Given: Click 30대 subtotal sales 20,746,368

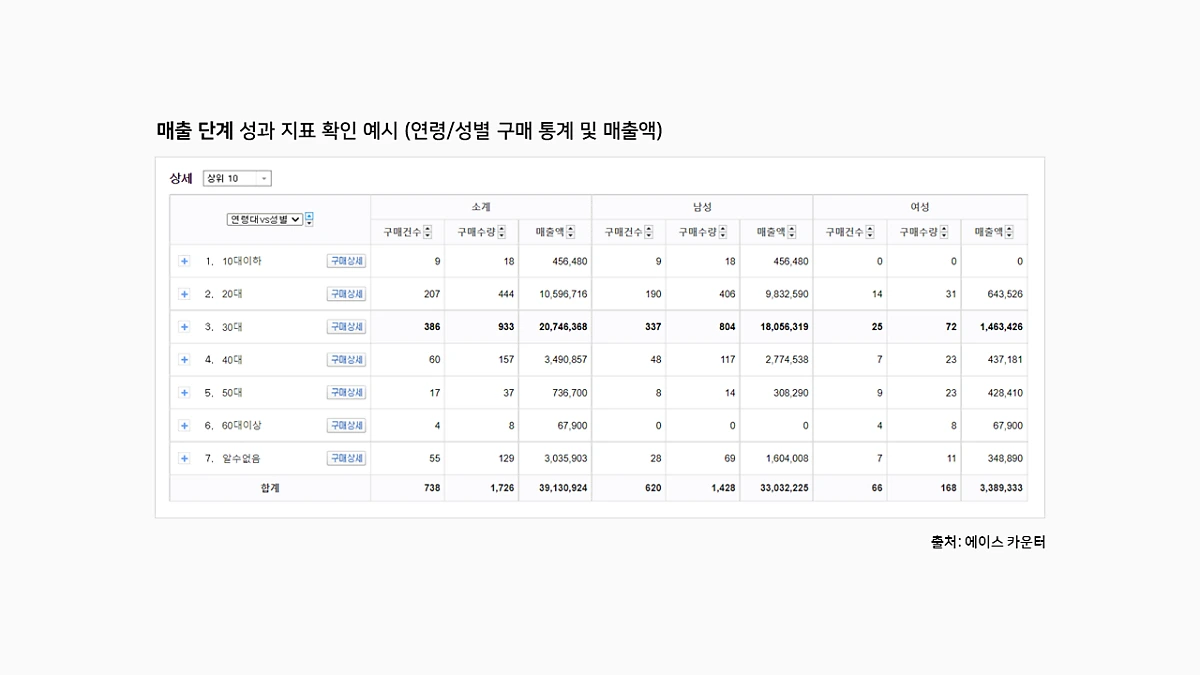Looking at the screenshot, I should pyautogui.click(x=562, y=327).
